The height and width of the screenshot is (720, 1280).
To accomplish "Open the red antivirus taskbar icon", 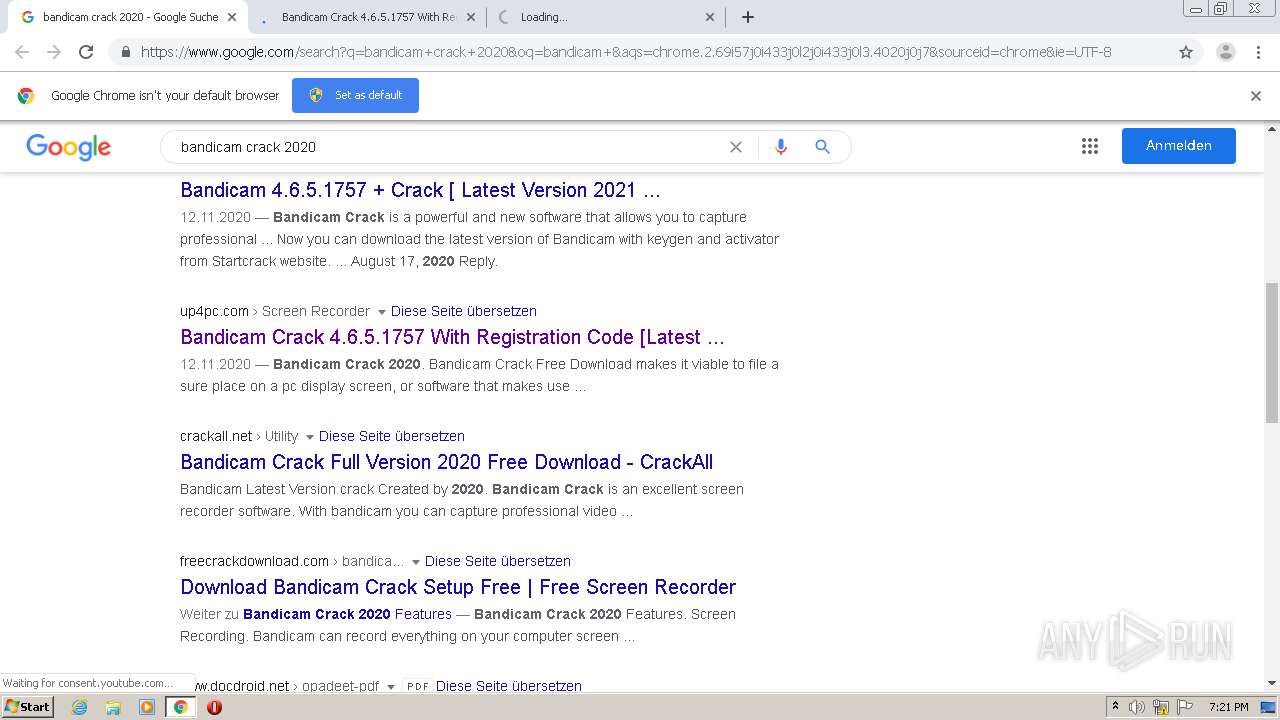I will (214, 707).
